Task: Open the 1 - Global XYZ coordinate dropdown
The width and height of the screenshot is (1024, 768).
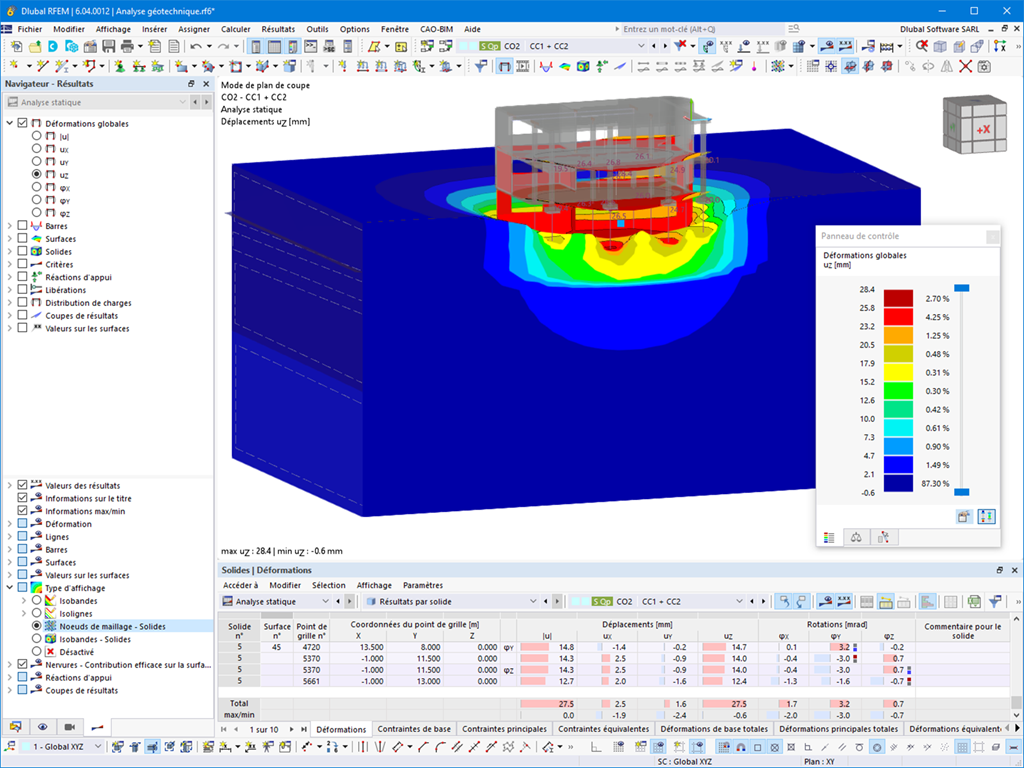Action: pyautogui.click(x=61, y=746)
